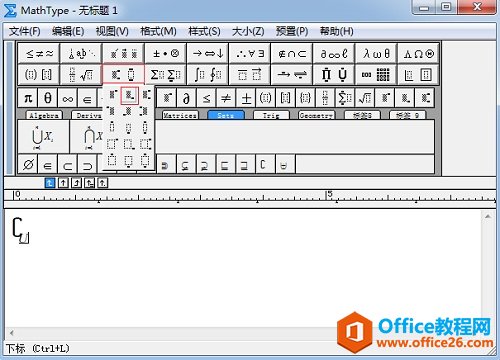Insert the π symbol from the small bar
Screen dimensions: 500x360
click(28, 98)
